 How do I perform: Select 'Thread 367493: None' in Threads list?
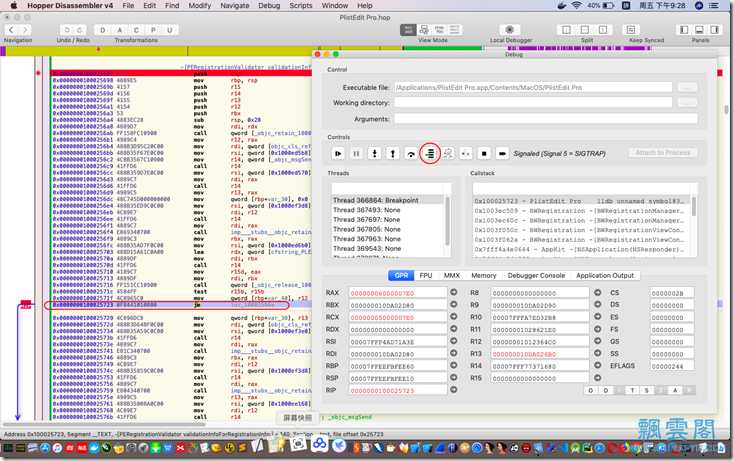click(x=388, y=210)
